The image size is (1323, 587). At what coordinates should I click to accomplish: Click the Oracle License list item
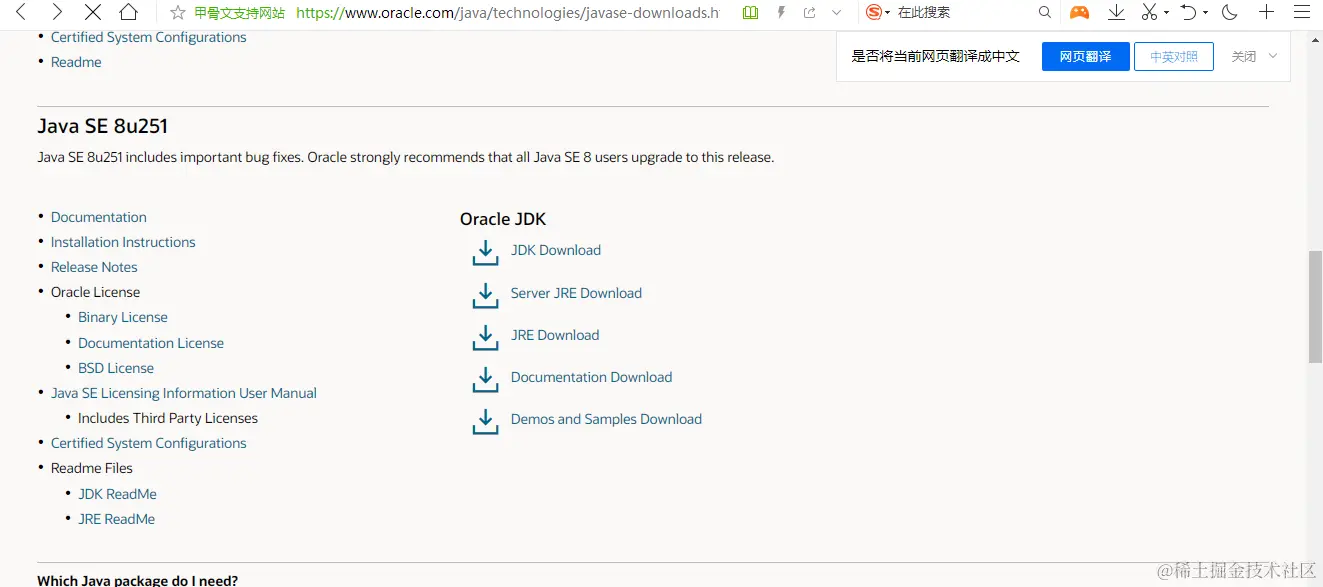click(x=95, y=292)
